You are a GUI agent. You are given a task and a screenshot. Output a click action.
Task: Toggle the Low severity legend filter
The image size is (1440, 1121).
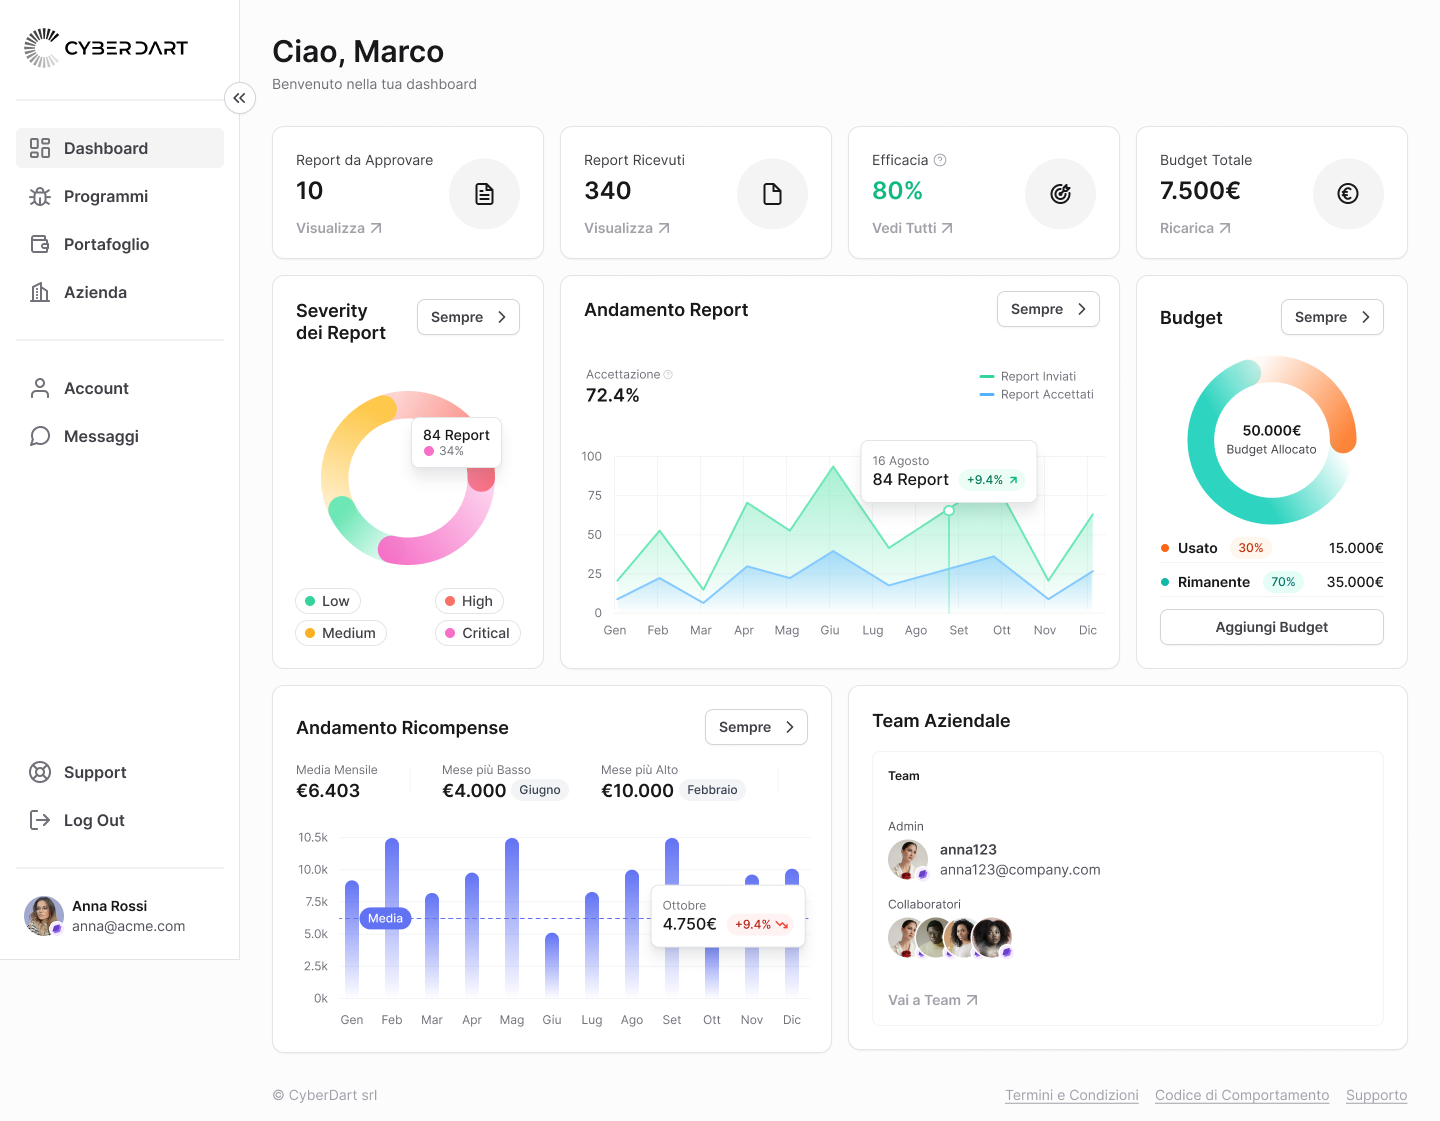pos(327,601)
